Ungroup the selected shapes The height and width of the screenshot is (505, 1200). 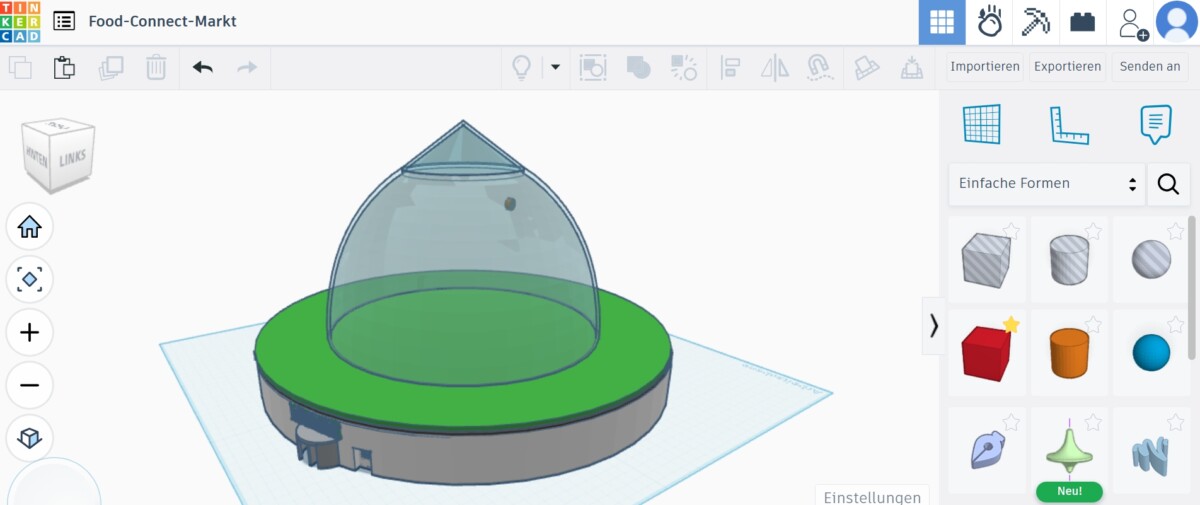(x=684, y=68)
